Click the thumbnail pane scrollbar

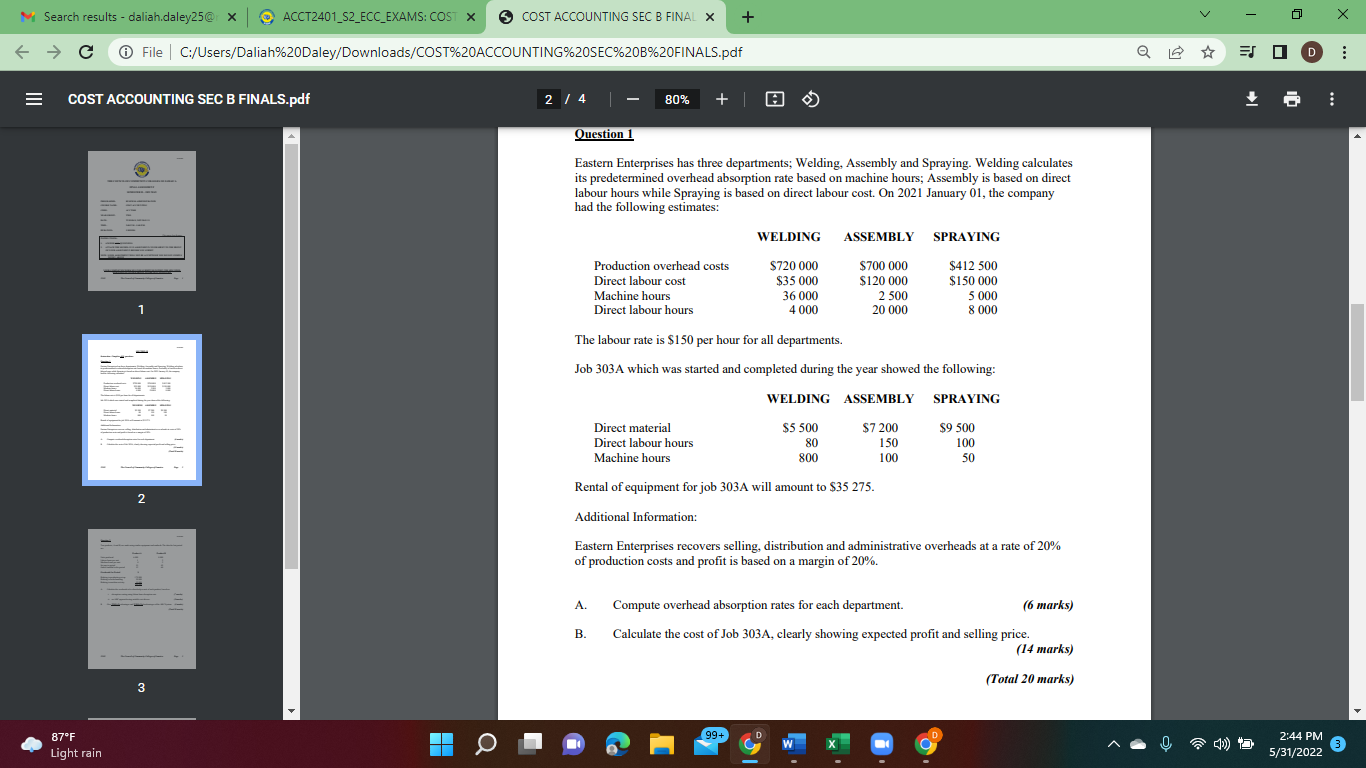tap(292, 355)
